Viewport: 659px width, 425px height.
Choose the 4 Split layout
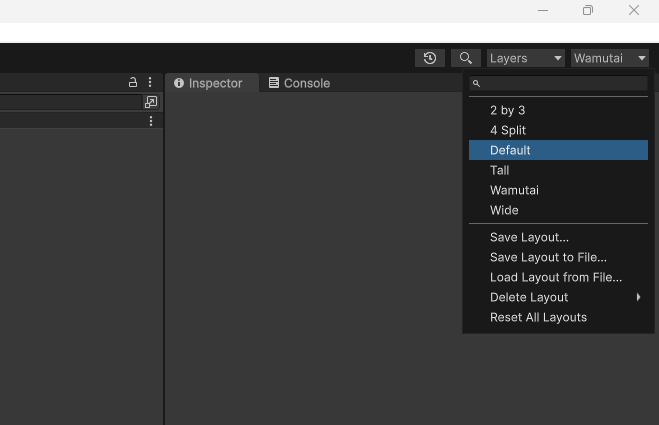point(507,130)
